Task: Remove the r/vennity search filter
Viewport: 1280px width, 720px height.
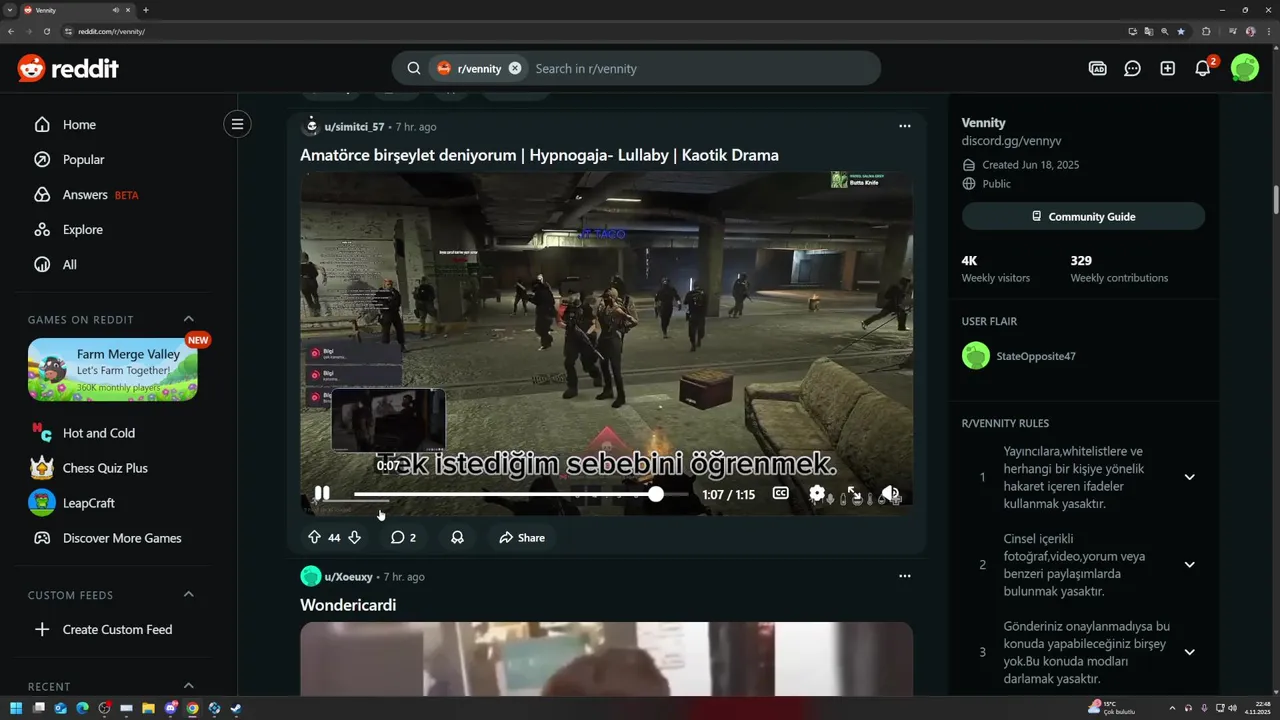Action: click(515, 68)
